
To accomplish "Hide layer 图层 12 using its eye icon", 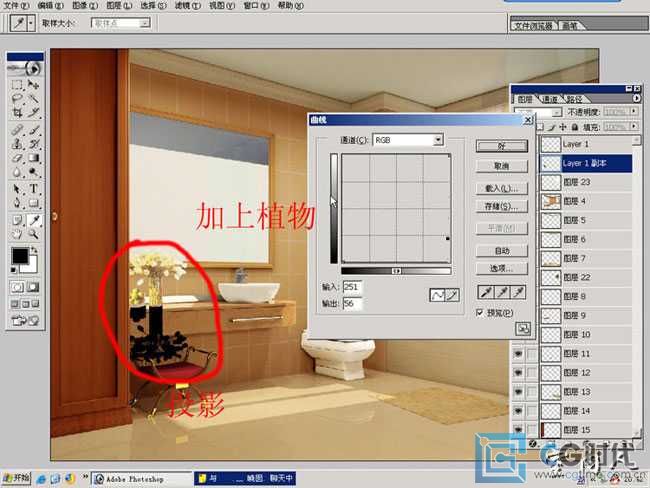I will [x=518, y=373].
